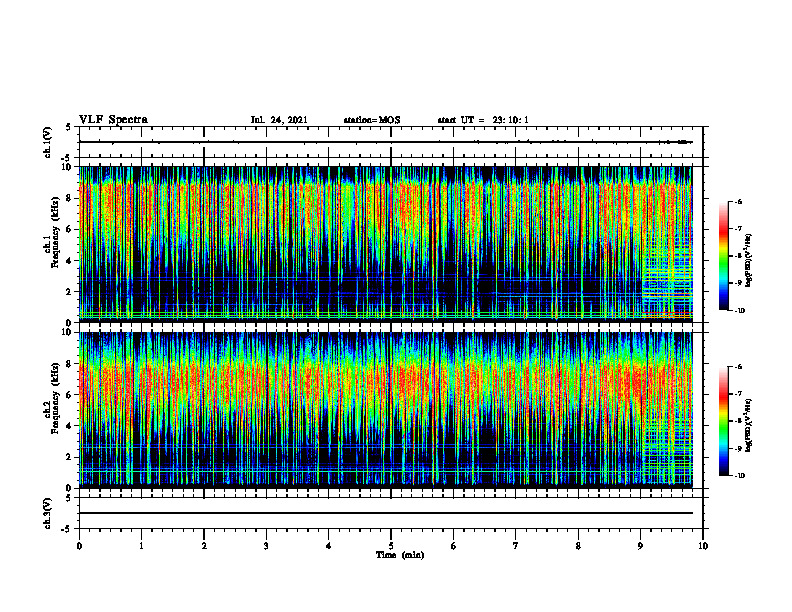Click time axis tick label "0"
Viewport: 792px width, 612px height.
(x=79, y=546)
